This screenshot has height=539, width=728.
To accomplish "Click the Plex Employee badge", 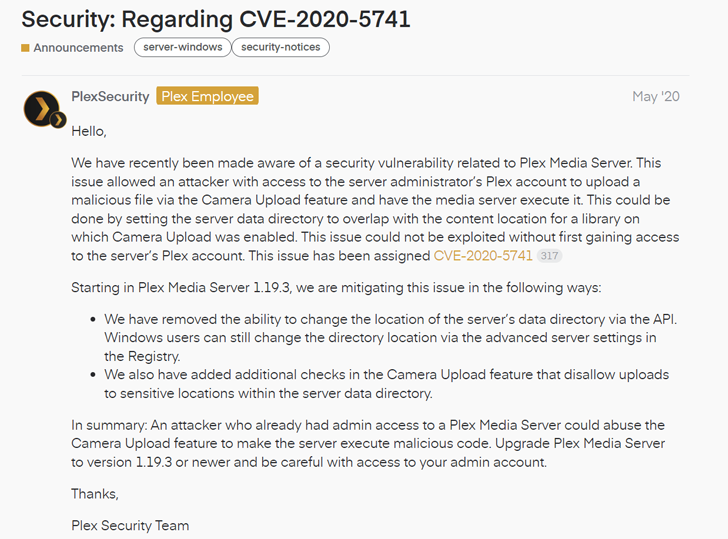I will coord(208,96).
